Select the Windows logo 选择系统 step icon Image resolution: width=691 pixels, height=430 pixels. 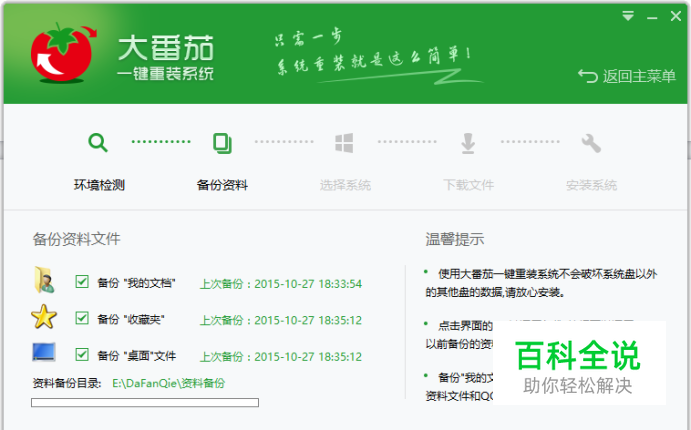pos(344,143)
